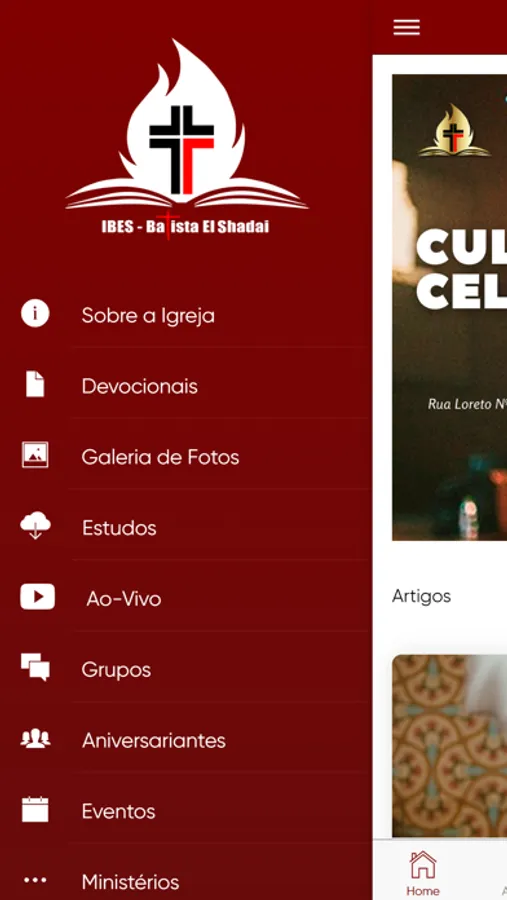Image resolution: width=507 pixels, height=900 pixels.
Task: Go to the Estudos section
Action: (x=185, y=527)
